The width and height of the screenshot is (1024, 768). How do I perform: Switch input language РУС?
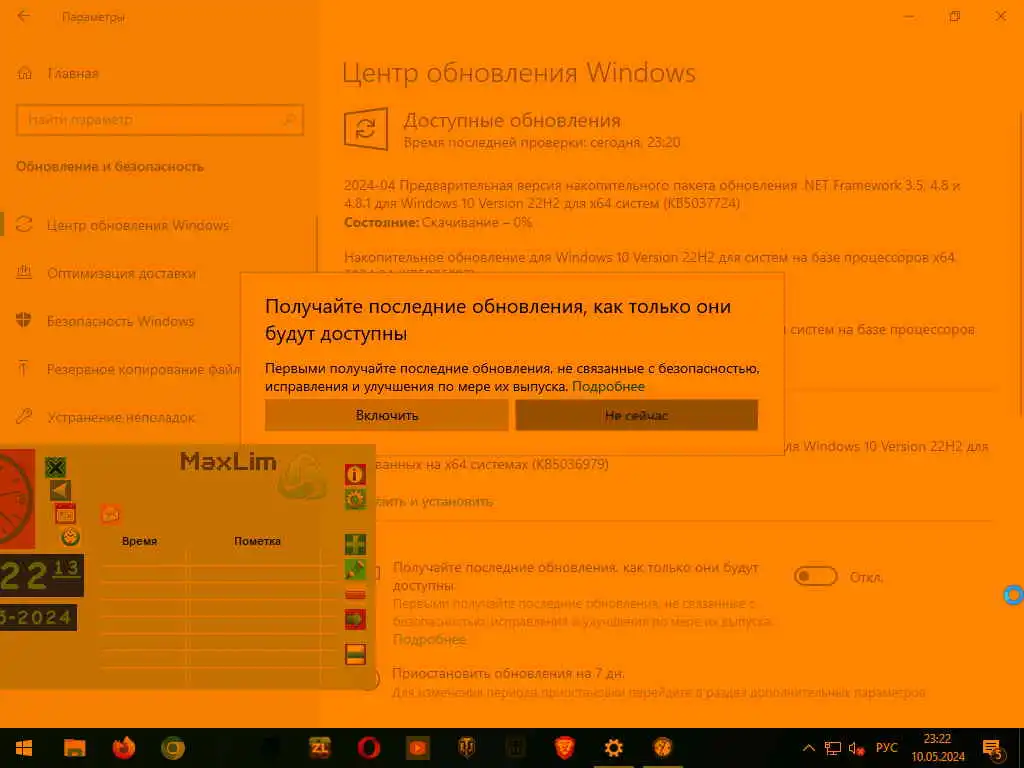887,748
